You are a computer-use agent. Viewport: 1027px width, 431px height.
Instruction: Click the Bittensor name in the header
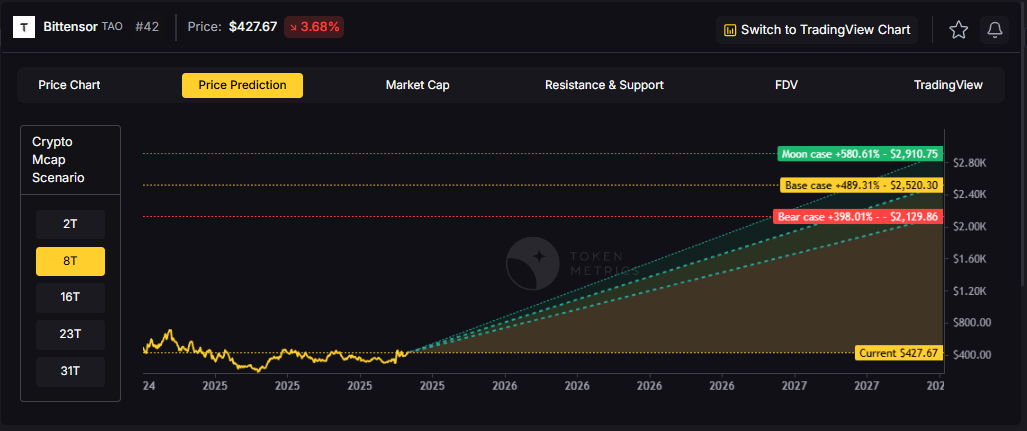pyautogui.click(x=71, y=28)
